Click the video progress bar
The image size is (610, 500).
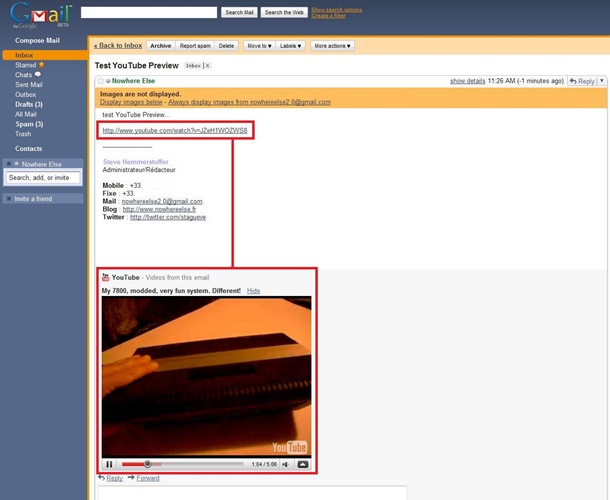182,464
